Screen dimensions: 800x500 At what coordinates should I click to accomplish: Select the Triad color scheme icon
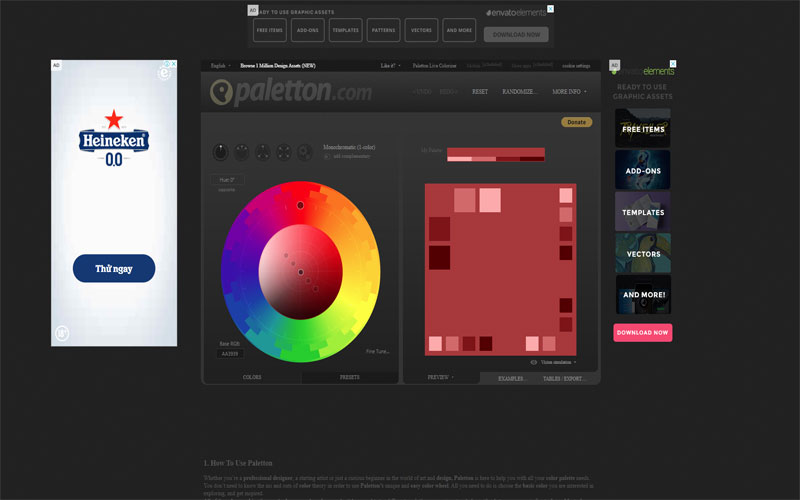coord(262,152)
